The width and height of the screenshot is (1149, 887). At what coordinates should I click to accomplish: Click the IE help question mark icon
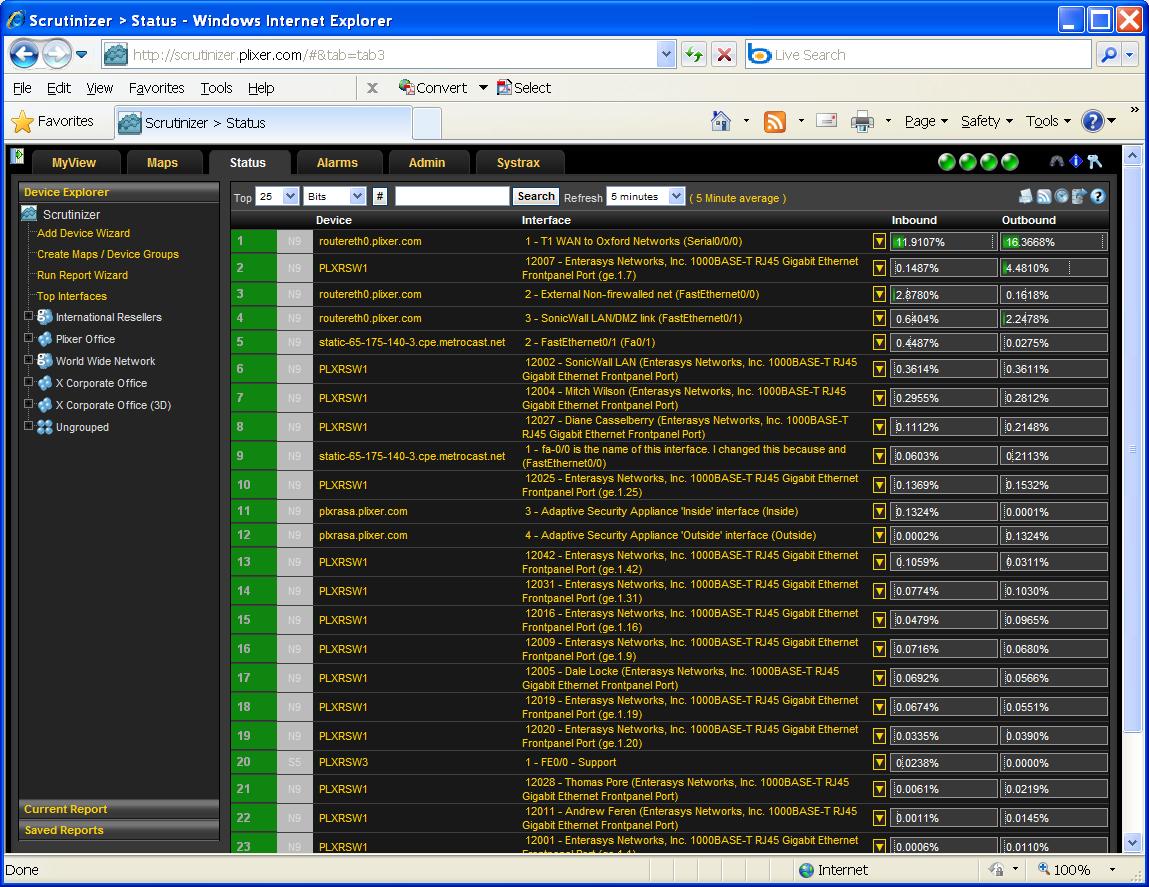1092,121
